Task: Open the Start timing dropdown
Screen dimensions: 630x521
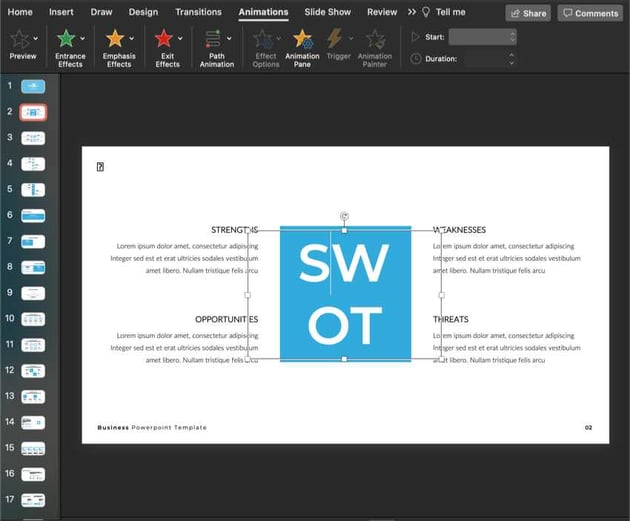Action: point(482,37)
